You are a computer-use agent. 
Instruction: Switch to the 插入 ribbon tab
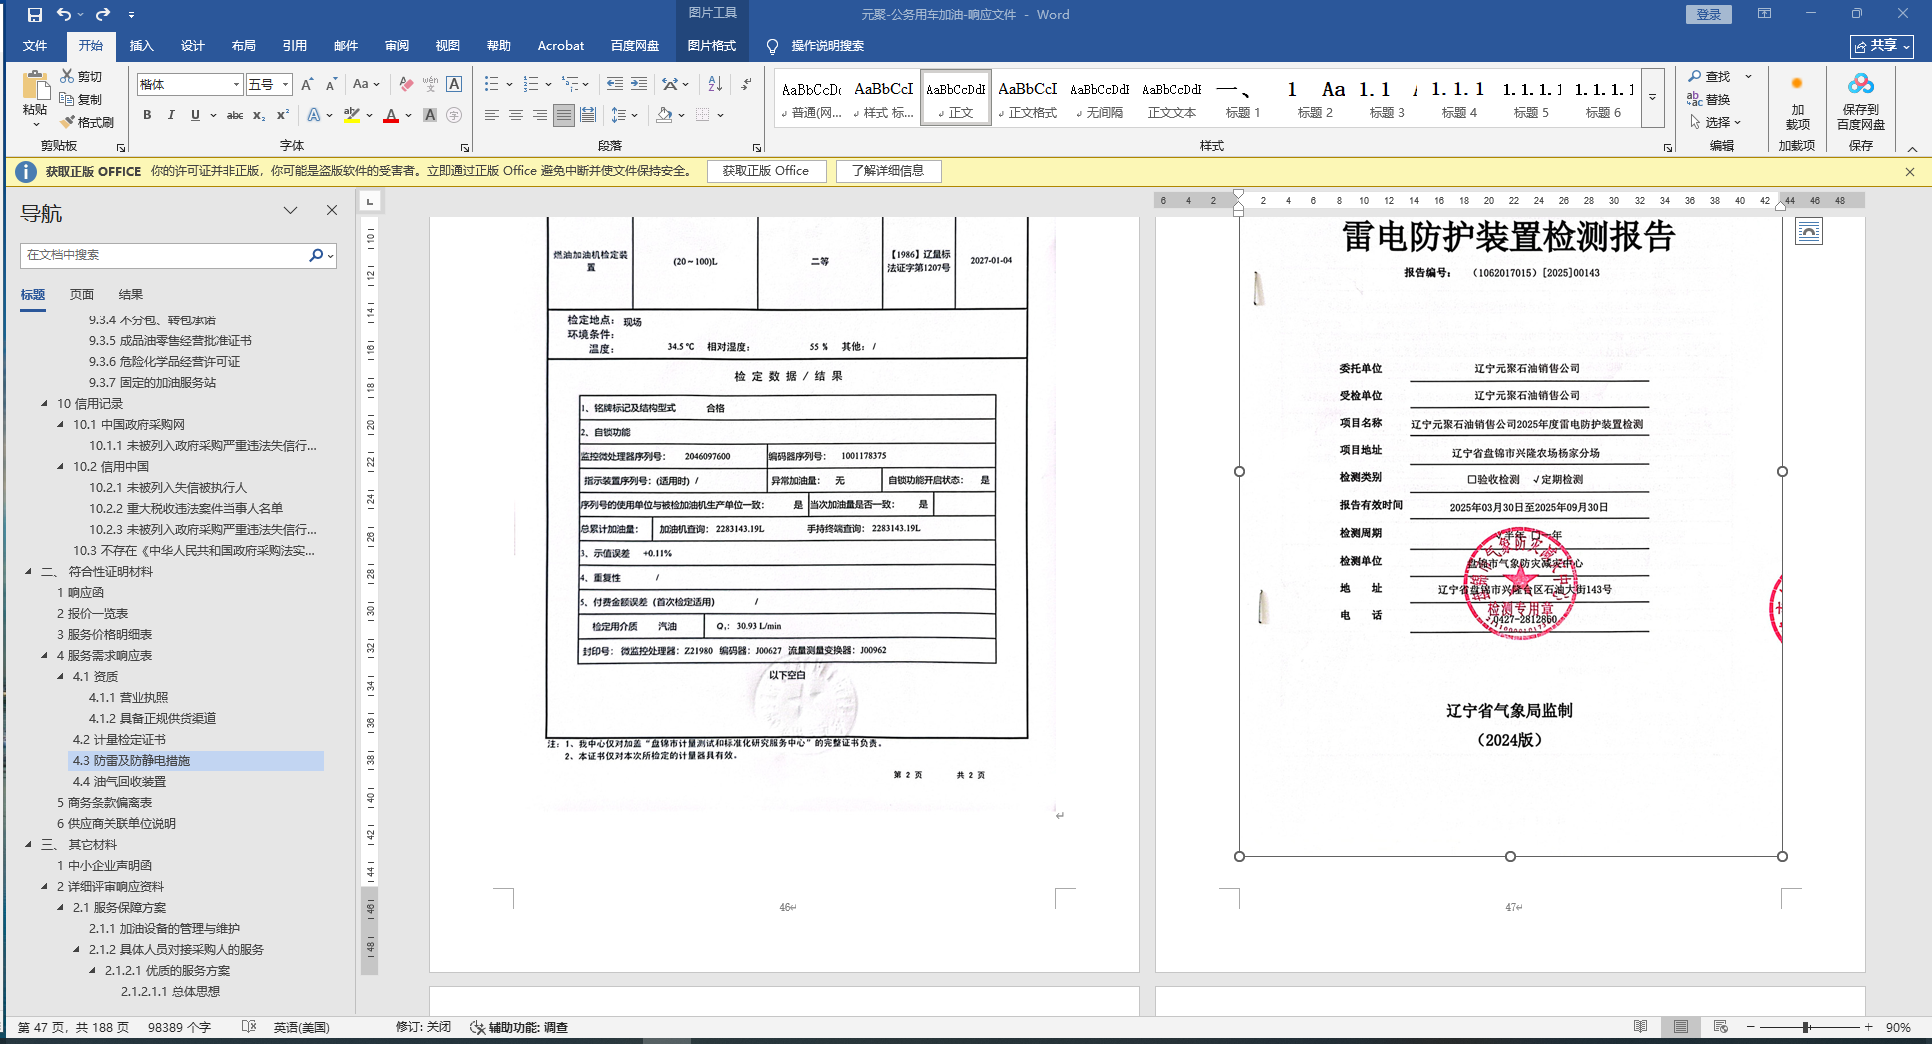pyautogui.click(x=142, y=46)
